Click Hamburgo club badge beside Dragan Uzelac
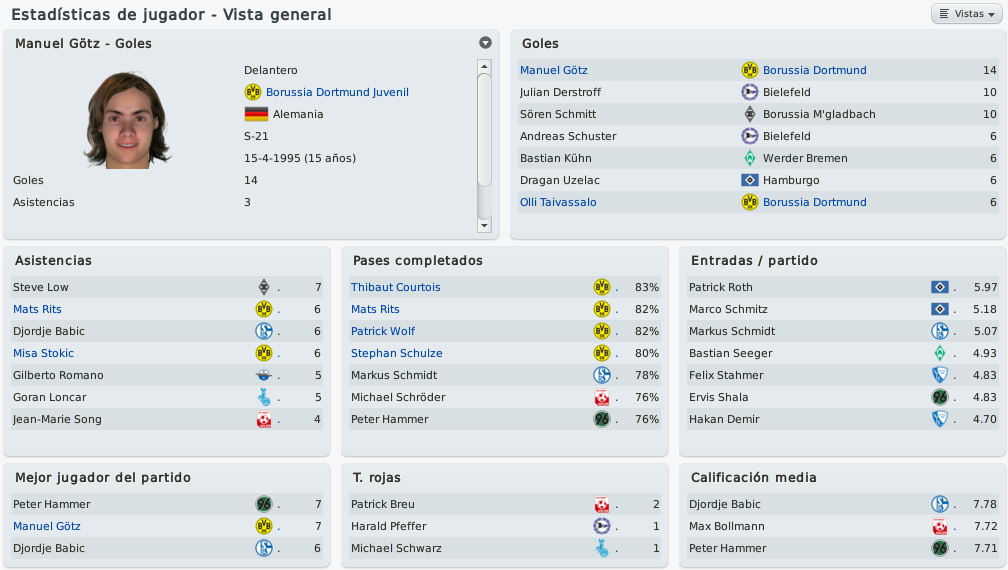This screenshot has width=1008, height=570. click(x=750, y=180)
